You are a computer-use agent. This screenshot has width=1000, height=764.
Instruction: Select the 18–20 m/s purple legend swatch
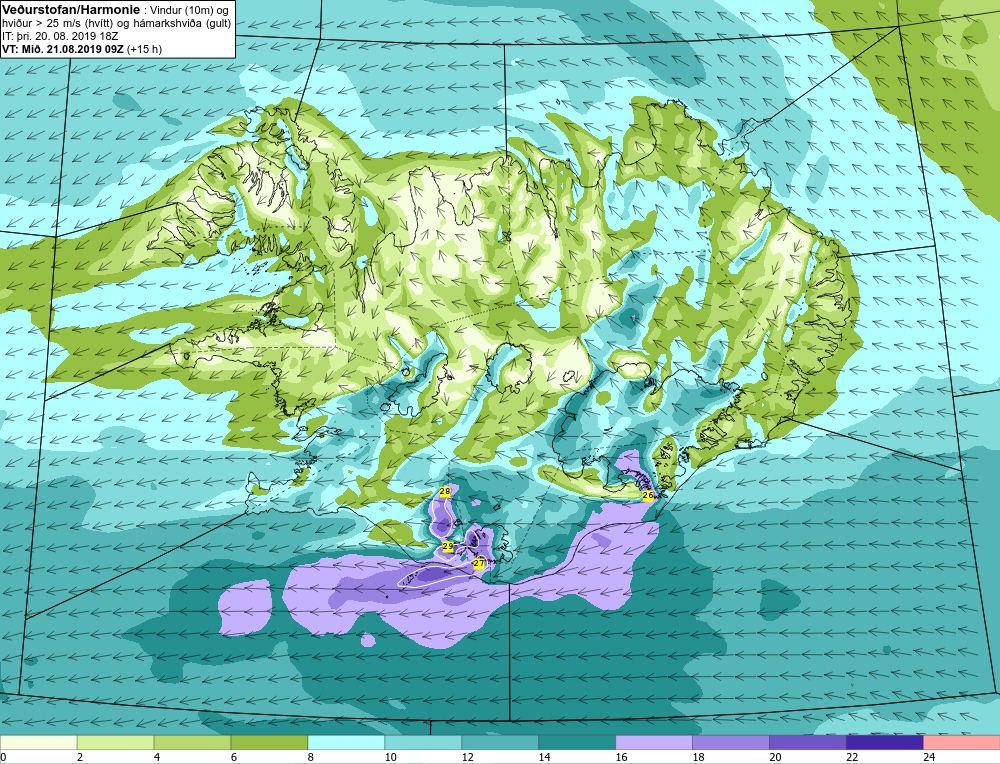pos(730,743)
